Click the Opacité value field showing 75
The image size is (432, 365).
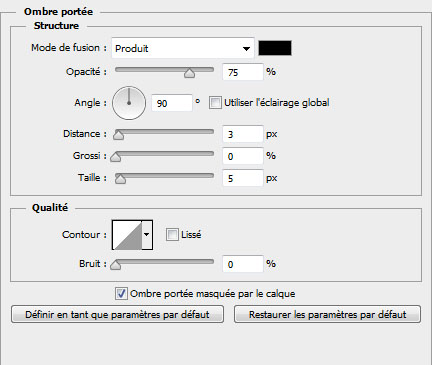click(x=243, y=72)
